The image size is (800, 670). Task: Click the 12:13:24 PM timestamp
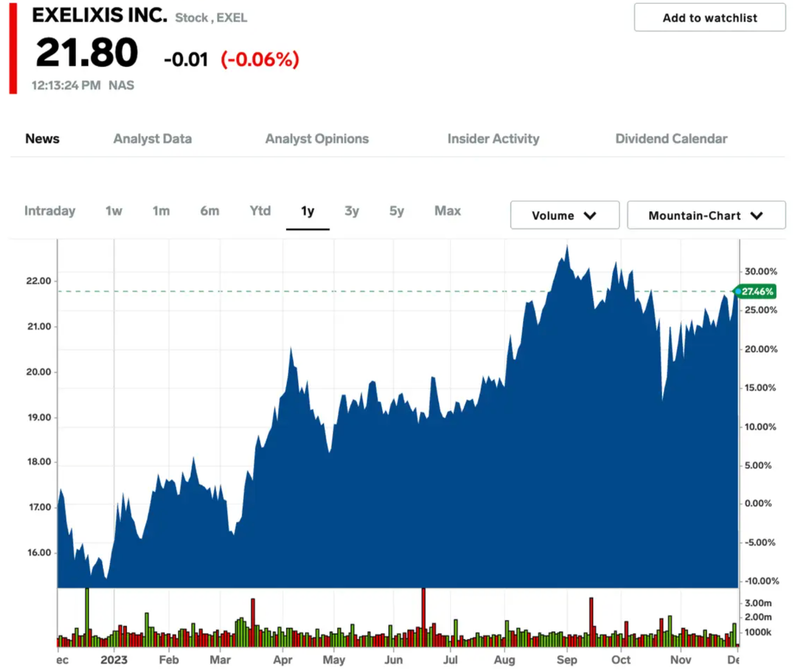click(66, 85)
